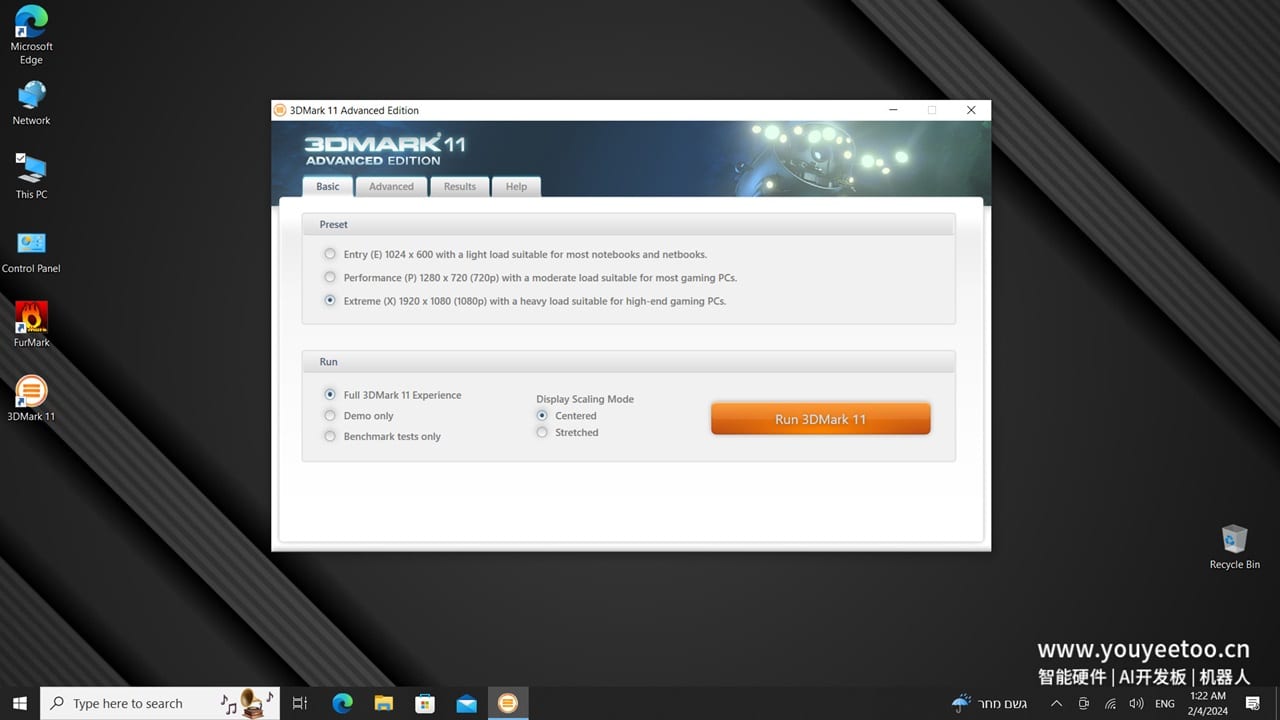Click the taskbar search field

[130, 703]
